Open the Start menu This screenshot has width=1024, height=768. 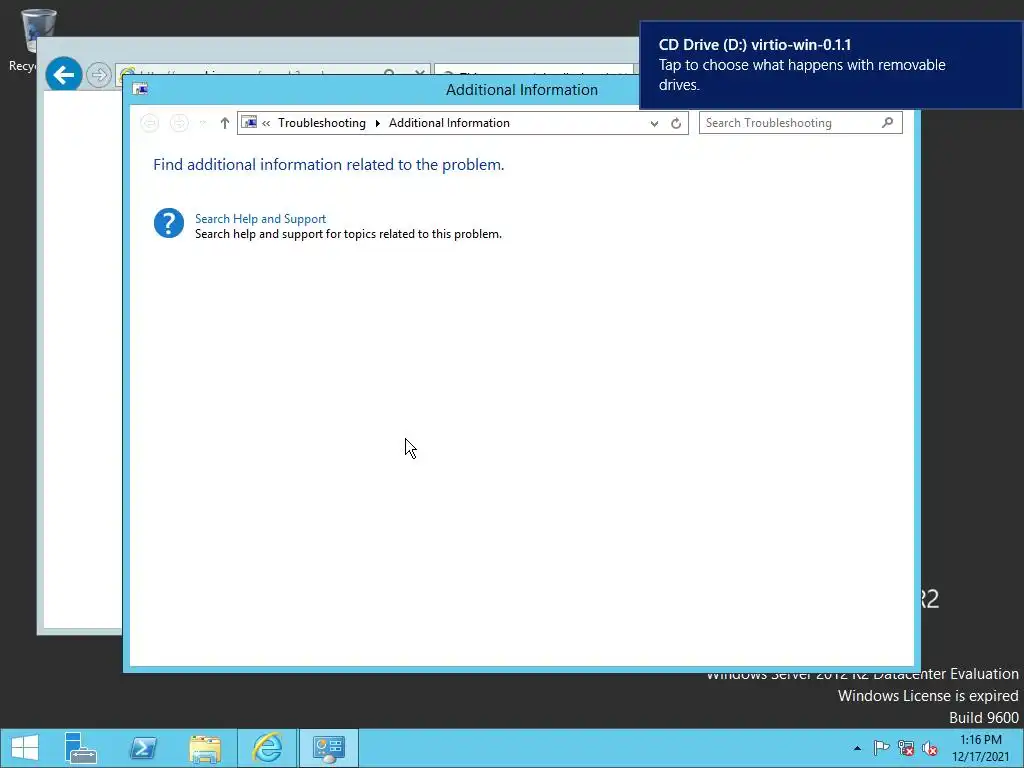pos(25,748)
